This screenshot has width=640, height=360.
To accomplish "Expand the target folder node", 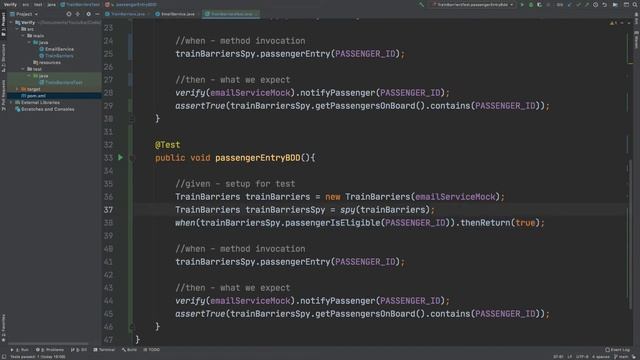I will pyautogui.click(x=18, y=89).
